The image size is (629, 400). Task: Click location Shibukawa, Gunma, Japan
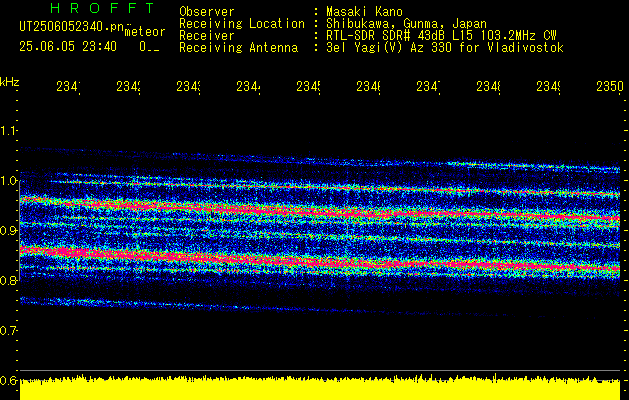tap(406, 24)
